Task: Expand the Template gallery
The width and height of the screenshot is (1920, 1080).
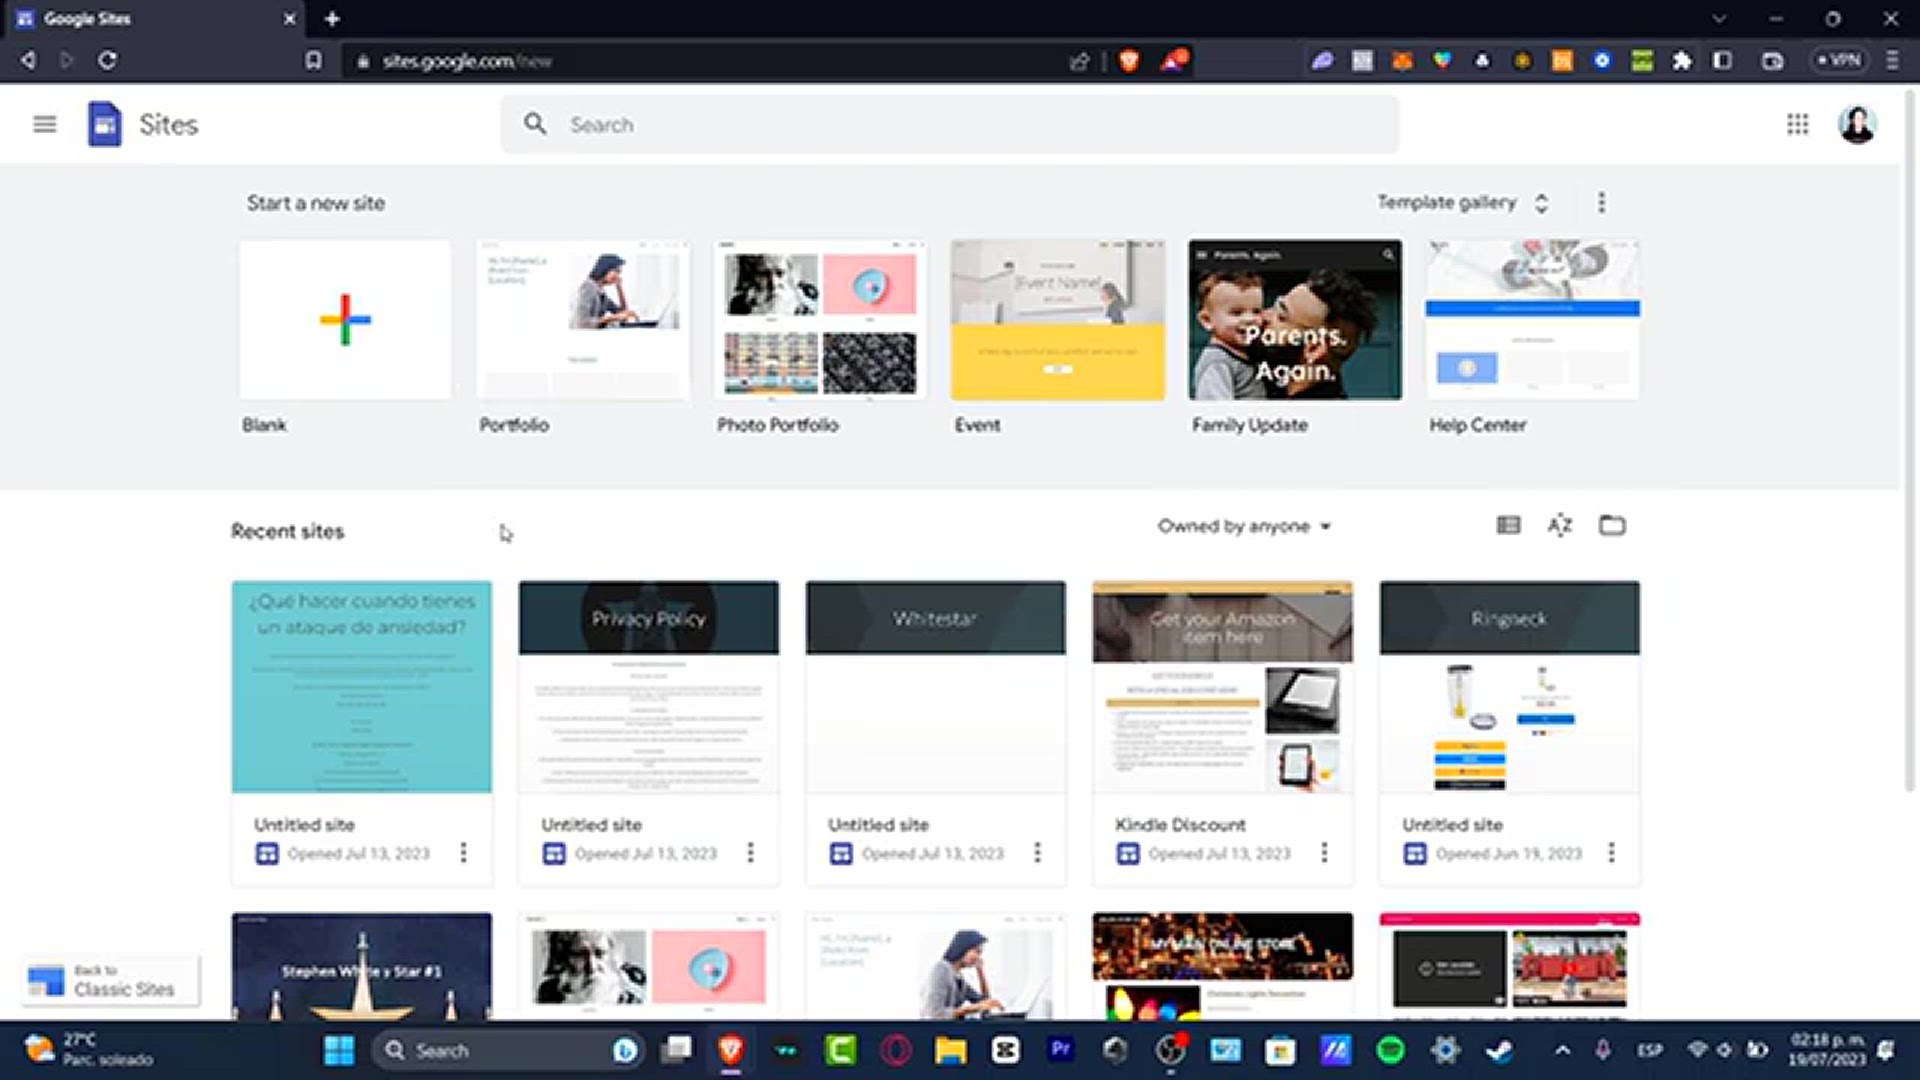Action: (x=1463, y=203)
